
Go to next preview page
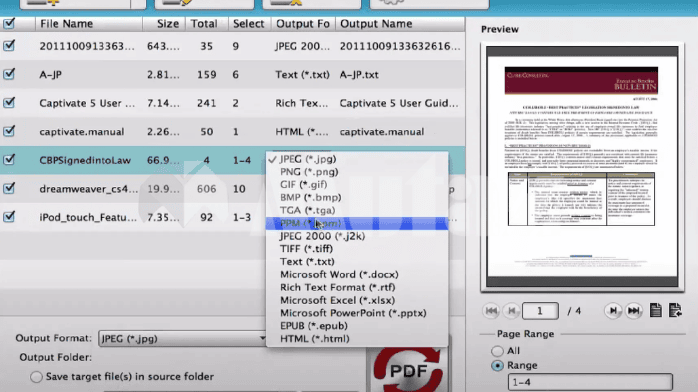613,311
